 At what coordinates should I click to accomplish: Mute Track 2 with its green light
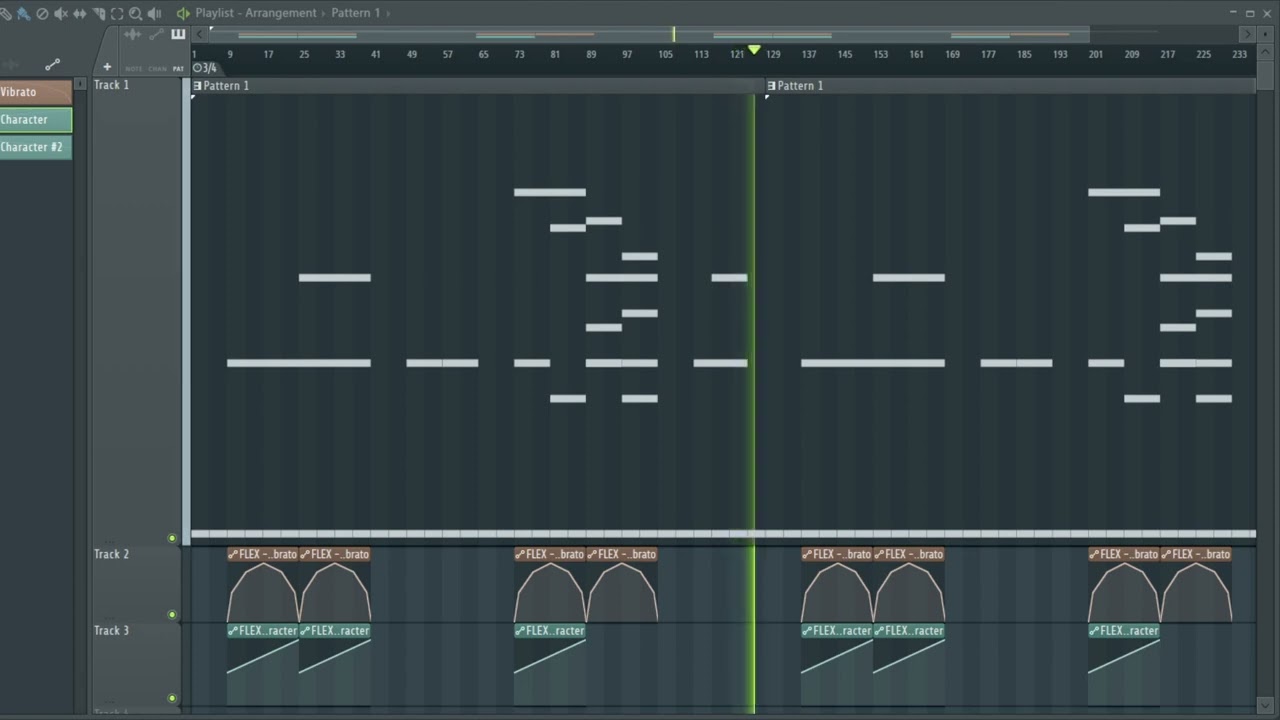point(172,615)
